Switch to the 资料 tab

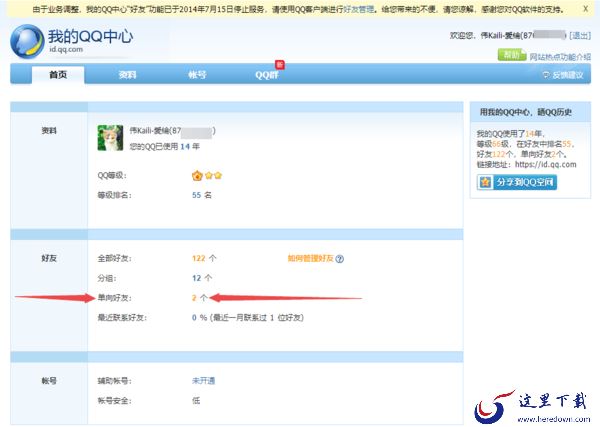(x=127, y=75)
